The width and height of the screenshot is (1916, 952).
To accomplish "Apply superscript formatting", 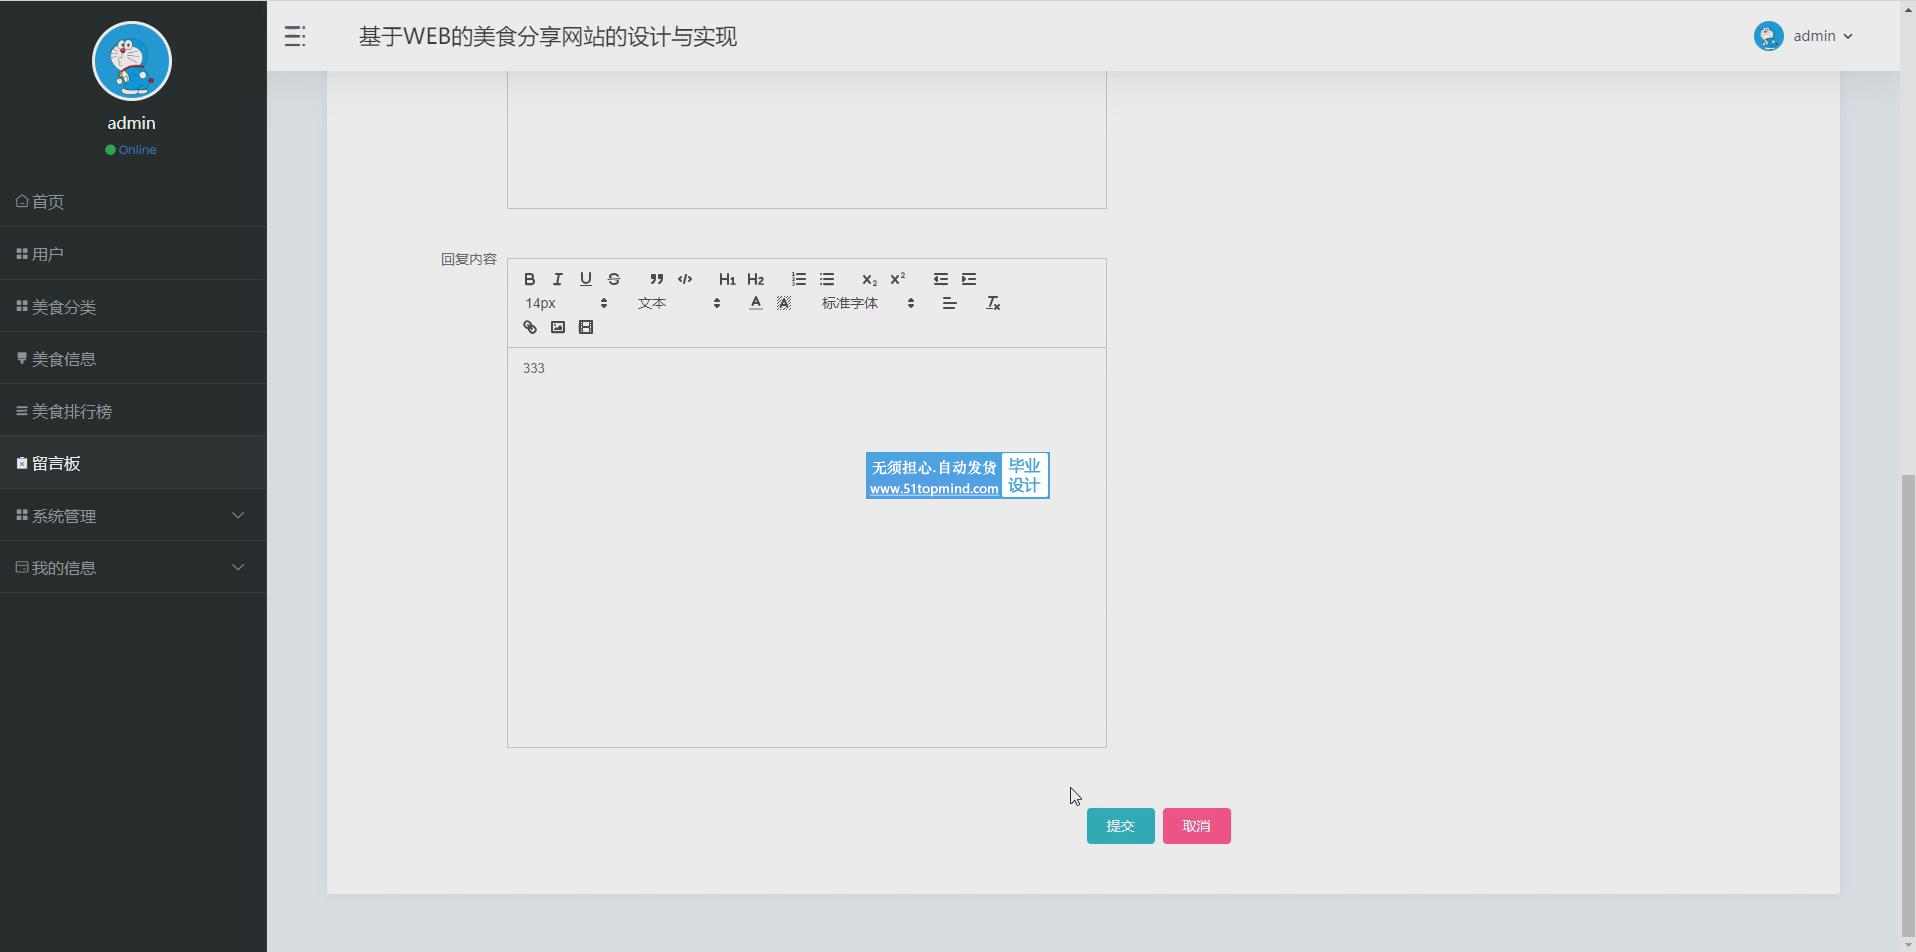I will pos(898,279).
